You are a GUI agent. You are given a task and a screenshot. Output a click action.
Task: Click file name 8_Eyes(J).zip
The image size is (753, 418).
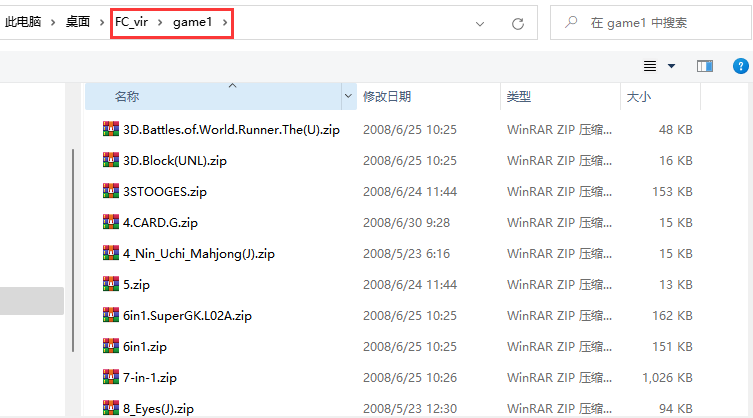(158, 408)
